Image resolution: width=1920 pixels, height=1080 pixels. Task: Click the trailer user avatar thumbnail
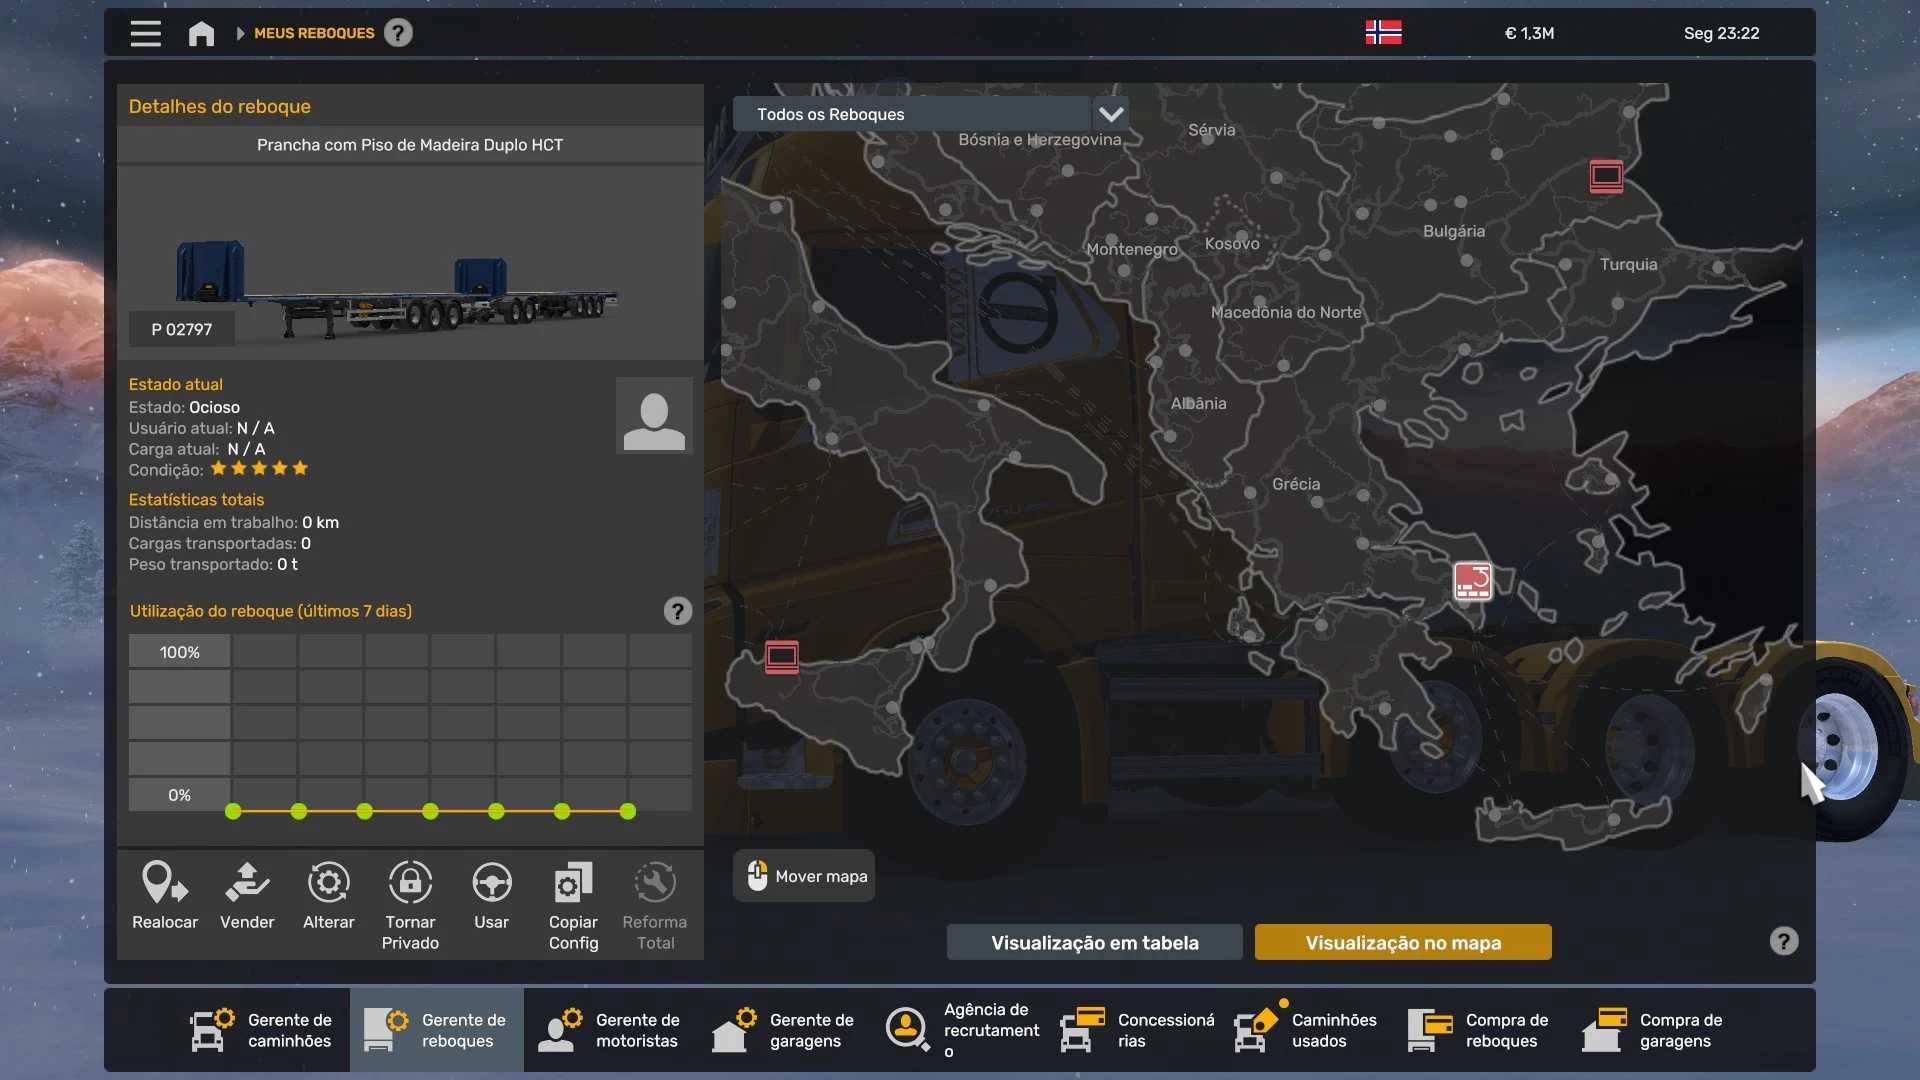(x=654, y=416)
